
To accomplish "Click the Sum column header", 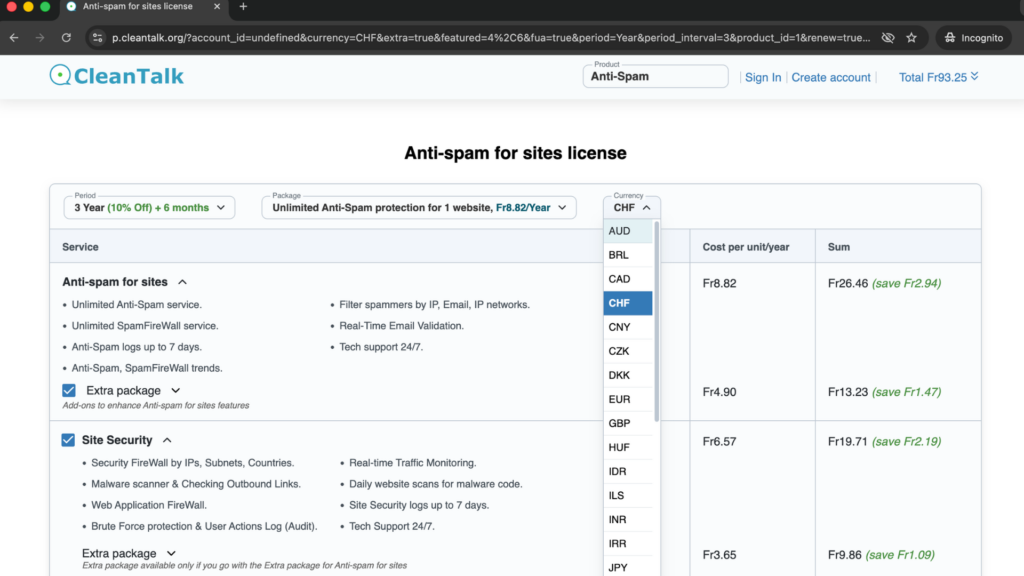I will pos(839,247).
